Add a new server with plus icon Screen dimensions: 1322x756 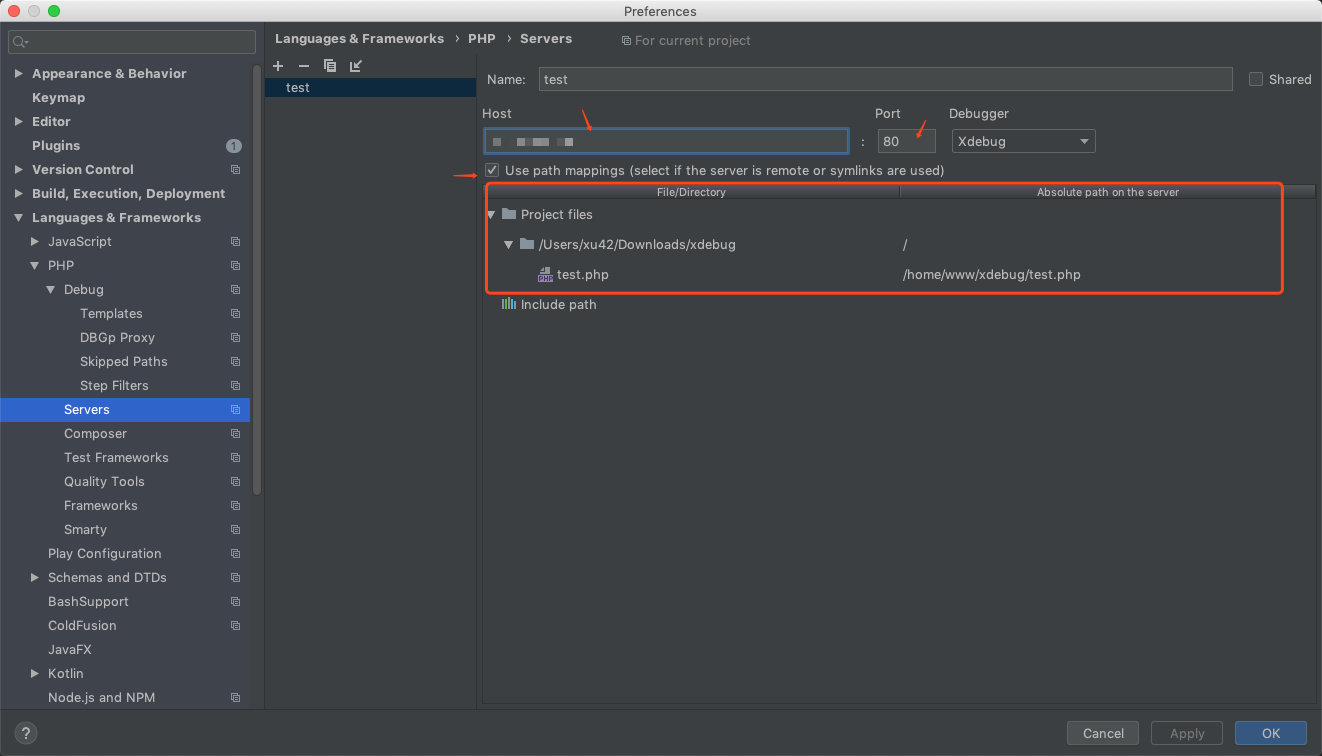click(278, 66)
